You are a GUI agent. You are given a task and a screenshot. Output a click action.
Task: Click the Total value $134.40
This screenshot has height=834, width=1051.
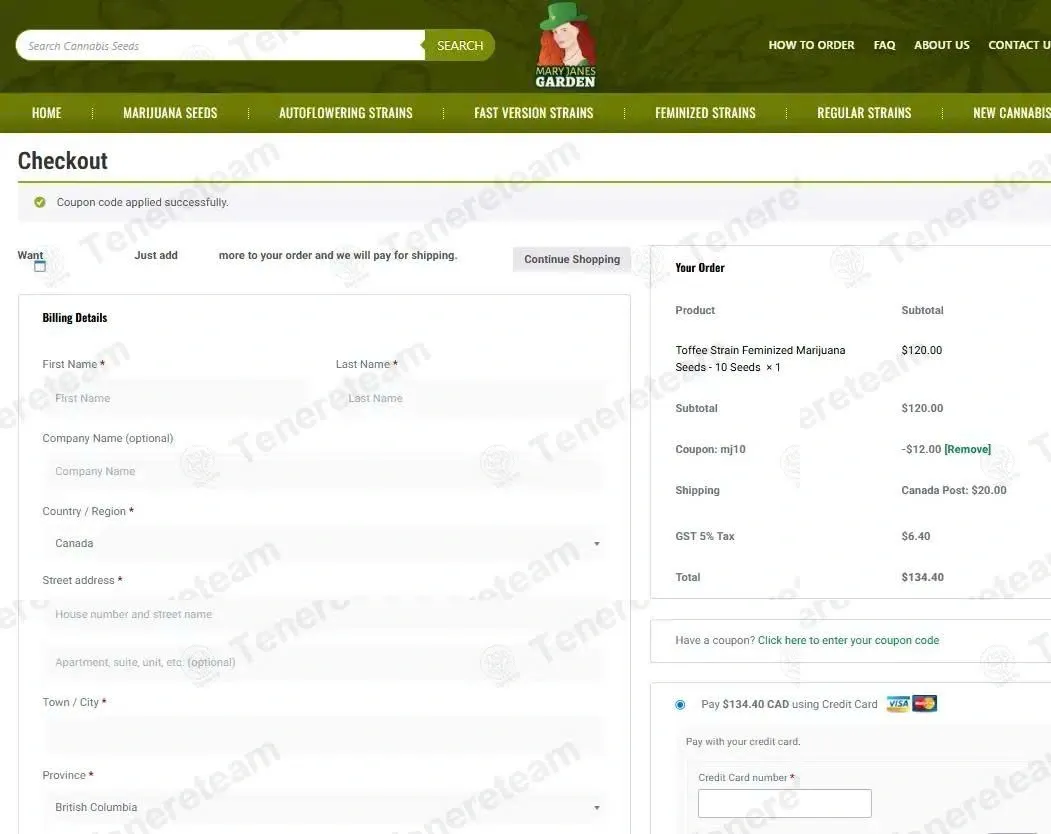922,577
